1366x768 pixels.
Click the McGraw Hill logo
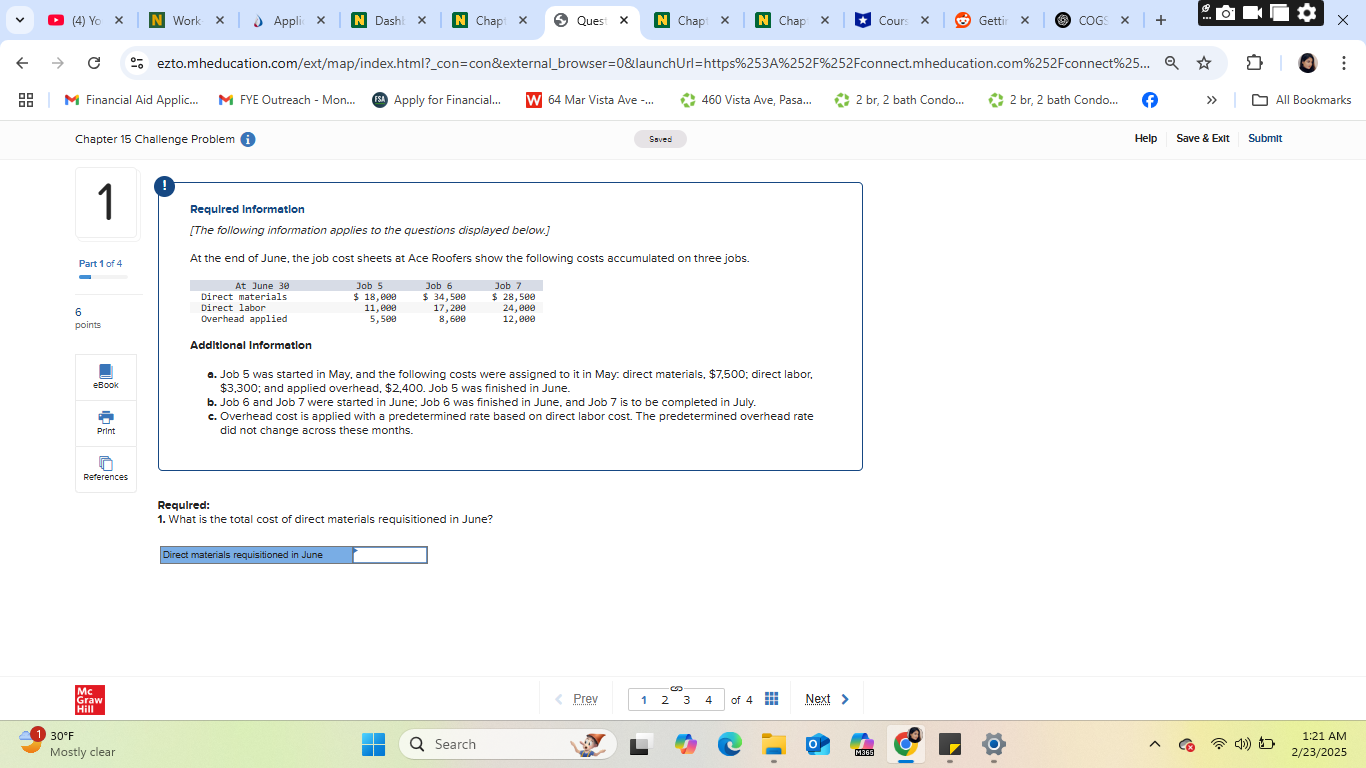click(x=89, y=699)
